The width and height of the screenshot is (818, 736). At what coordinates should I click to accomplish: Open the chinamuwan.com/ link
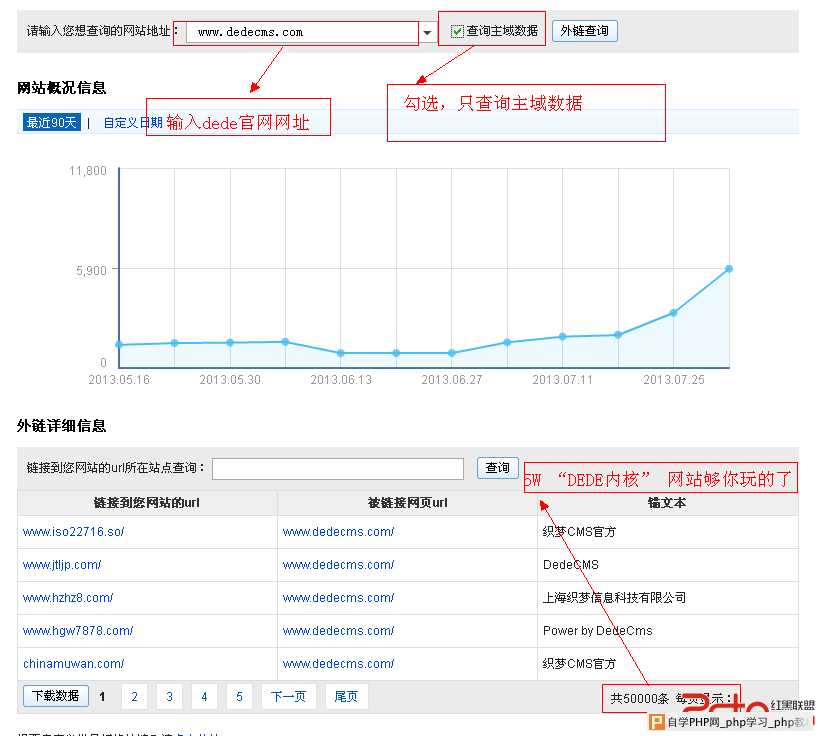pos(74,663)
